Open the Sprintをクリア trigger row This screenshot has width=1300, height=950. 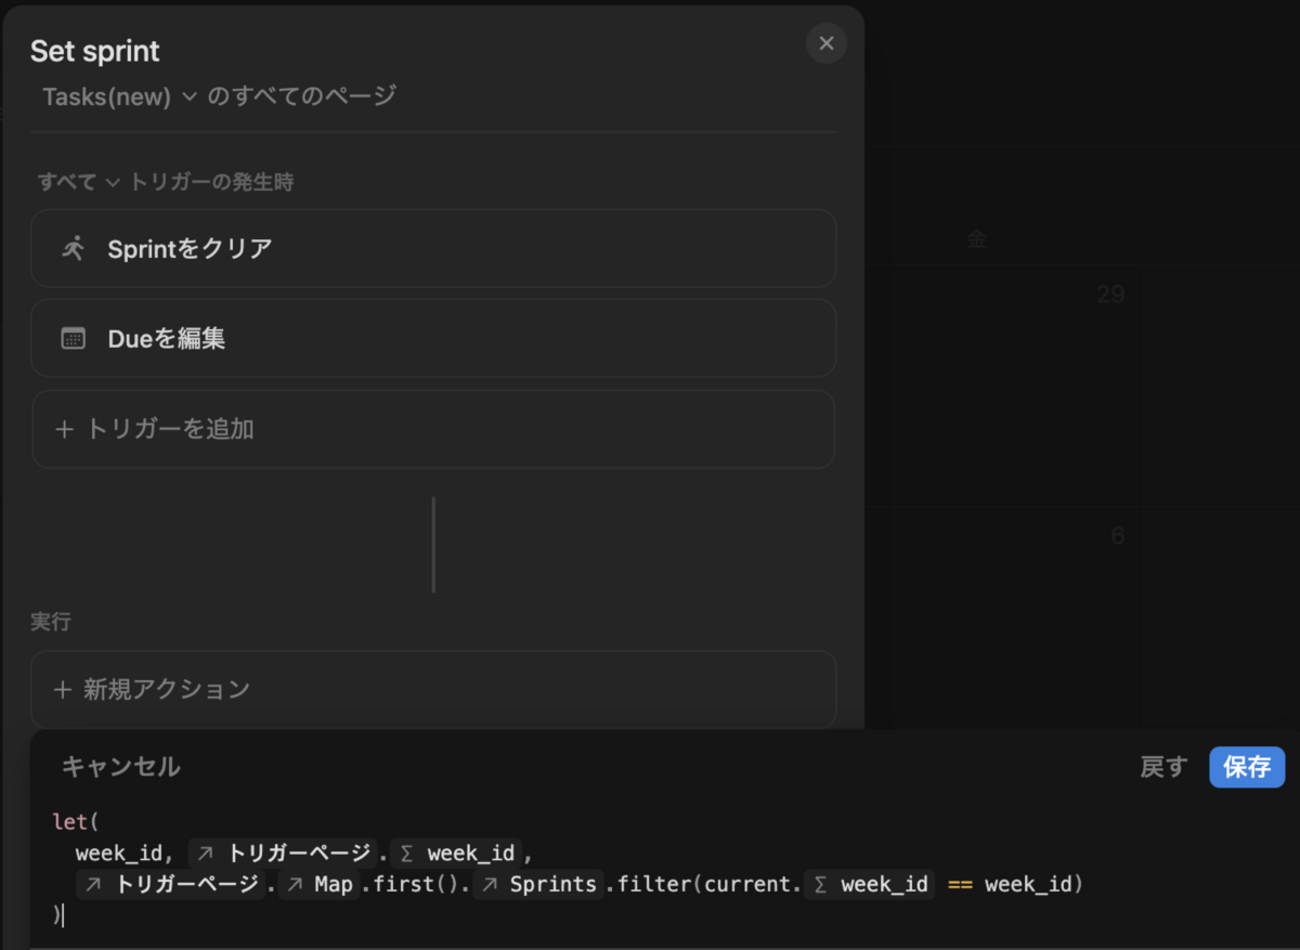[433, 248]
